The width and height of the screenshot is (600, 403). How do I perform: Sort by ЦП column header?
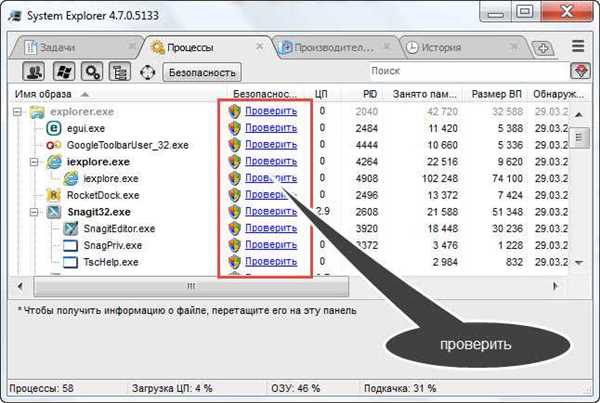[321, 94]
